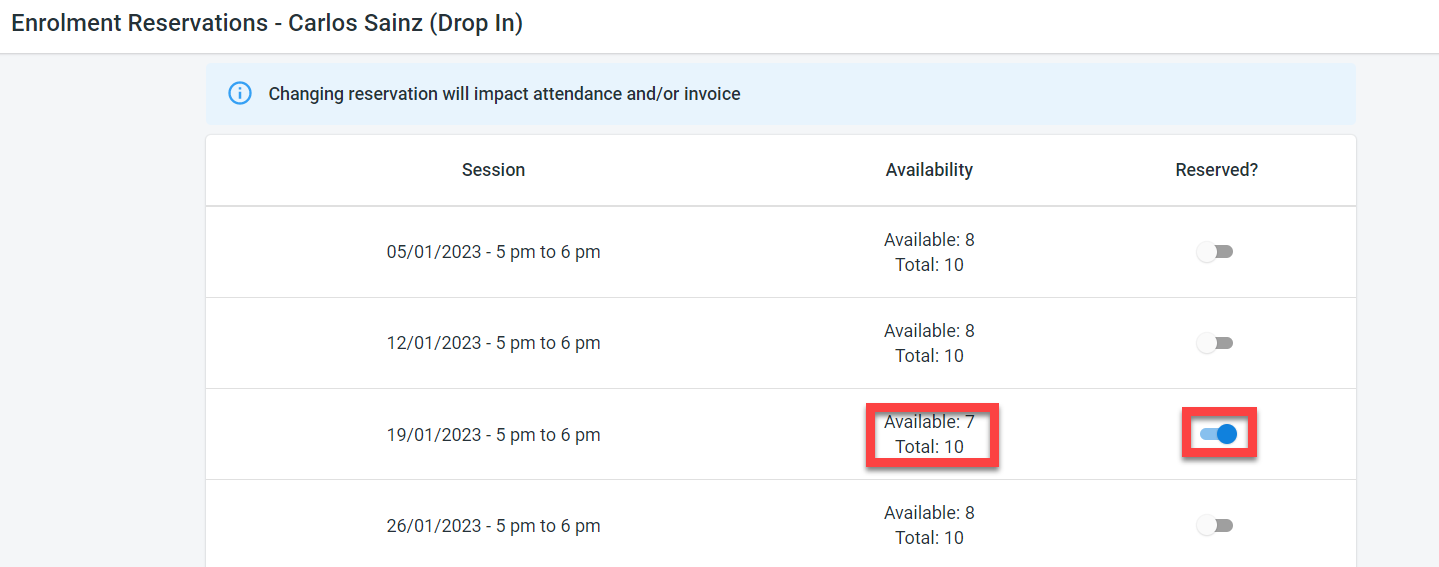Image resolution: width=1439 pixels, height=567 pixels.
Task: Disable the reserved 19/01/2023 session toggle
Action: click(x=1218, y=434)
